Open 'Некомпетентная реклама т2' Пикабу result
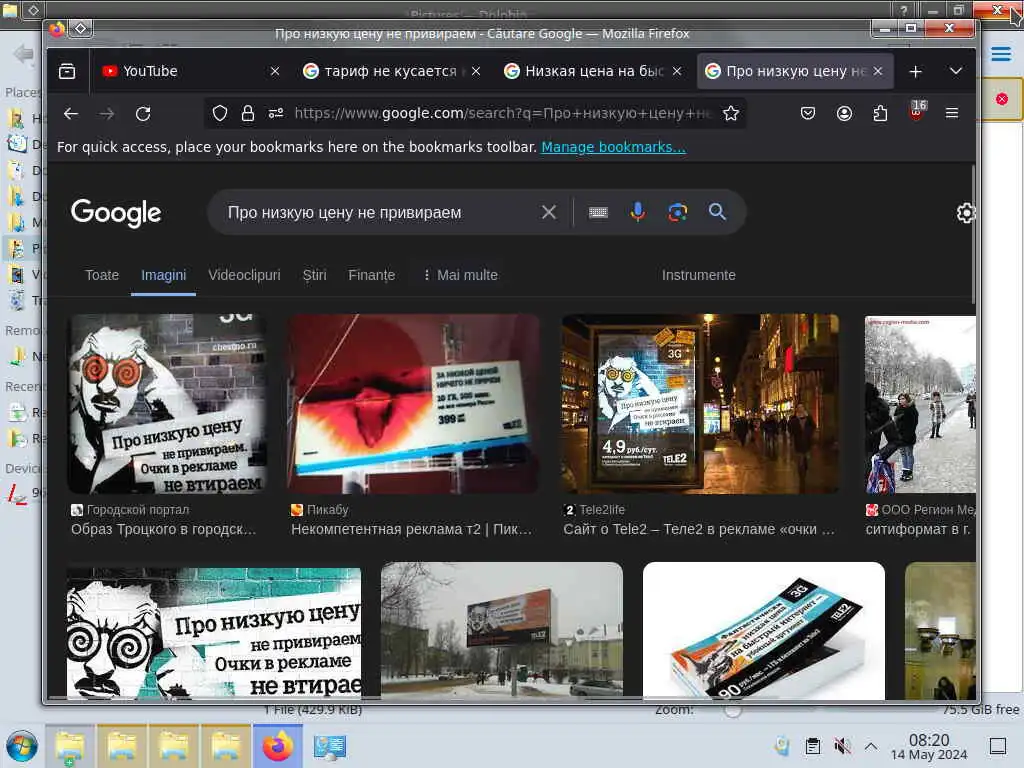This screenshot has width=1024, height=768. (411, 529)
